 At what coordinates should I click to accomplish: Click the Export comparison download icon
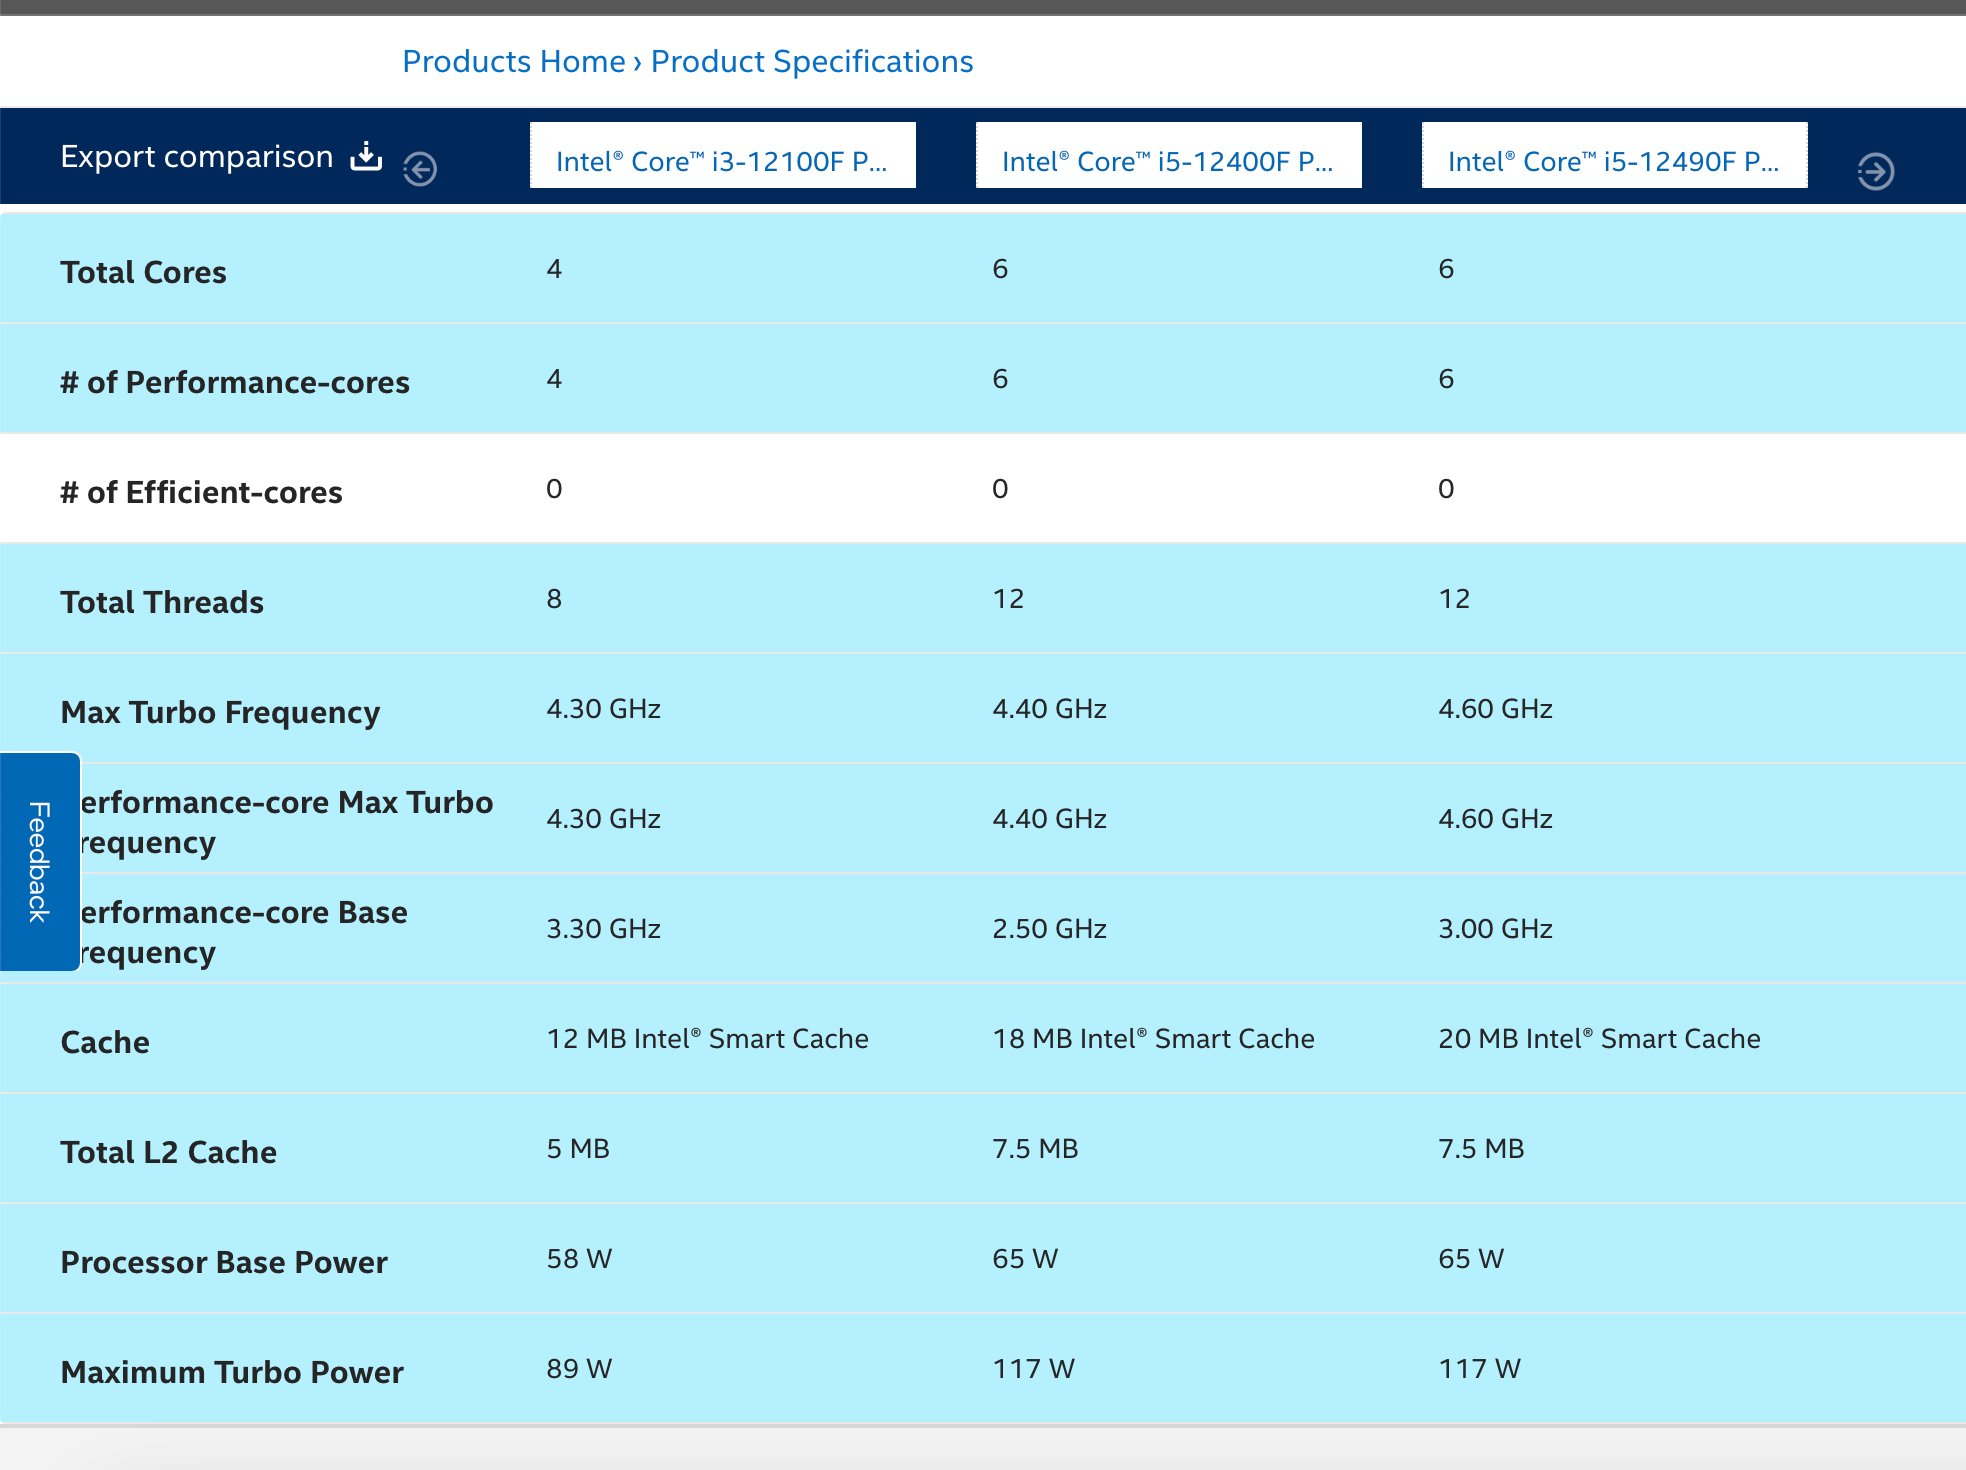(367, 156)
